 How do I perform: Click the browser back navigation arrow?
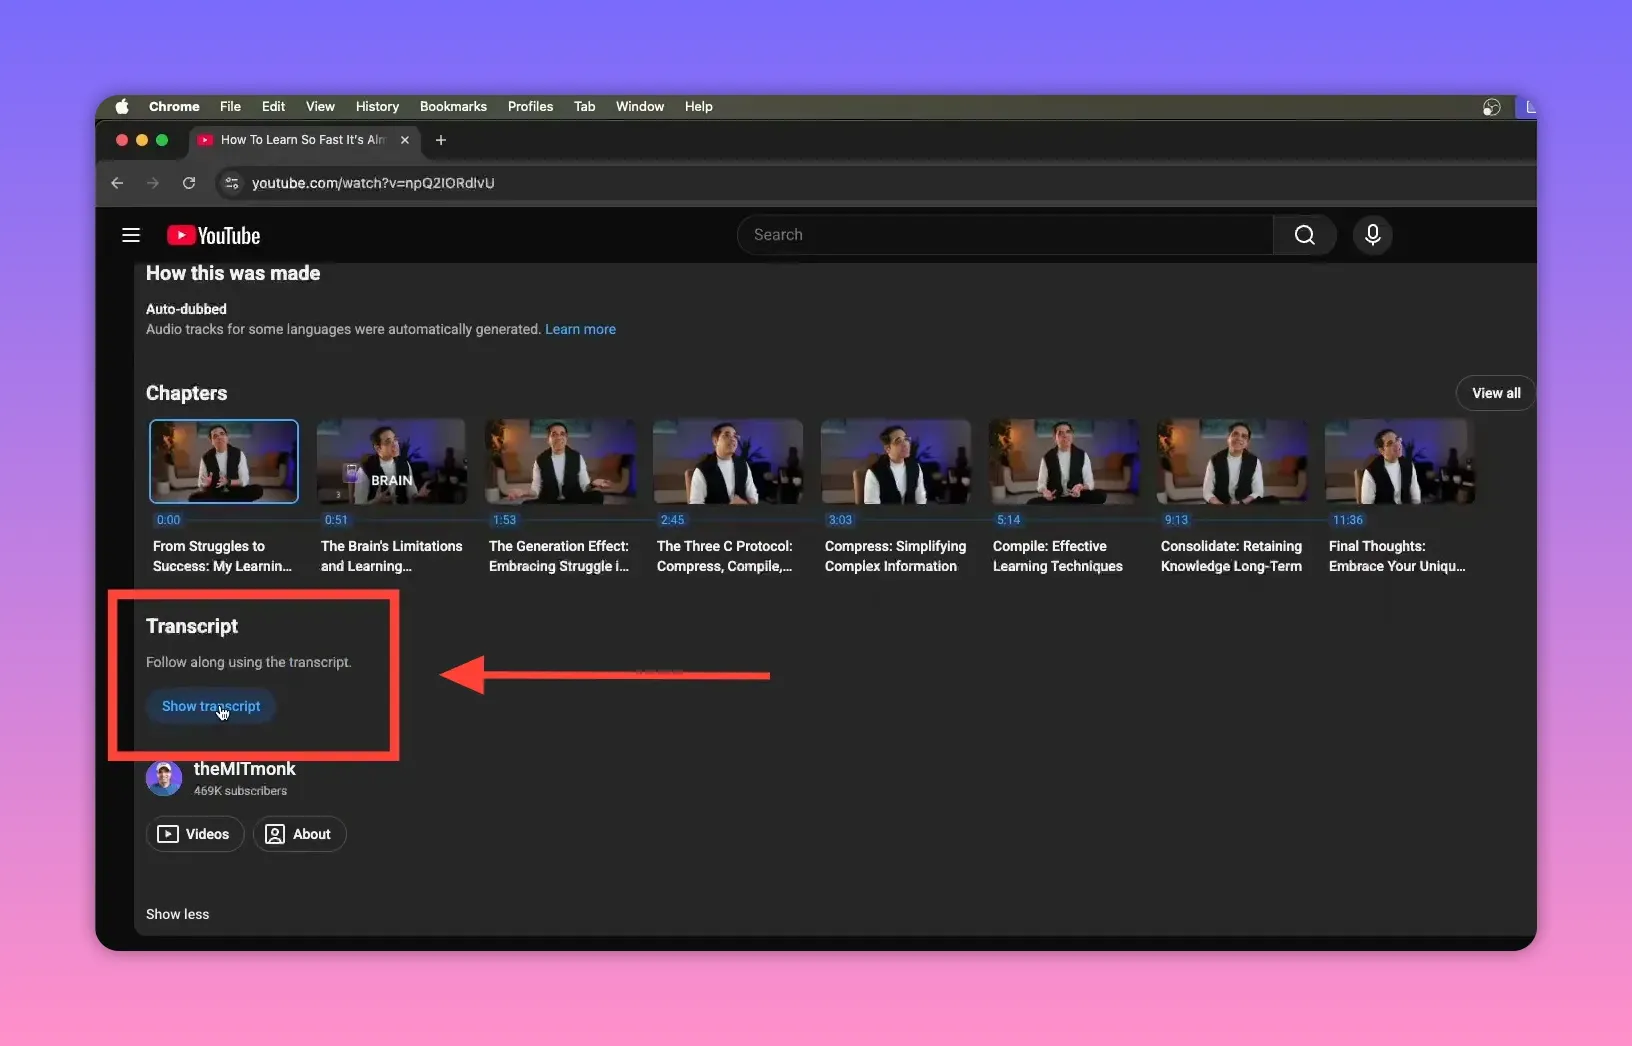click(117, 183)
